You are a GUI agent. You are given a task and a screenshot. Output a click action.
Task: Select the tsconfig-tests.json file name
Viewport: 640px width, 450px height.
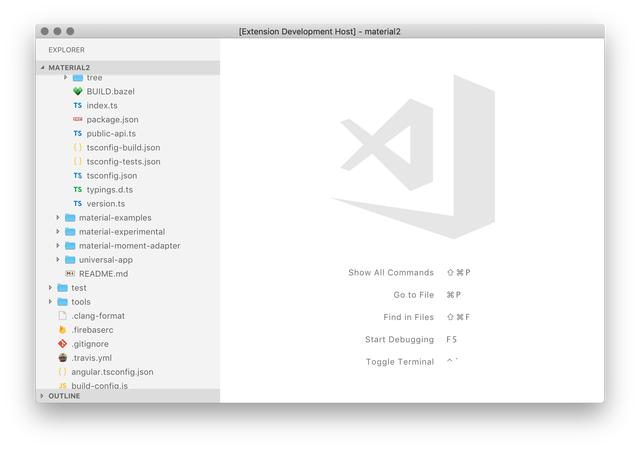click(123, 162)
